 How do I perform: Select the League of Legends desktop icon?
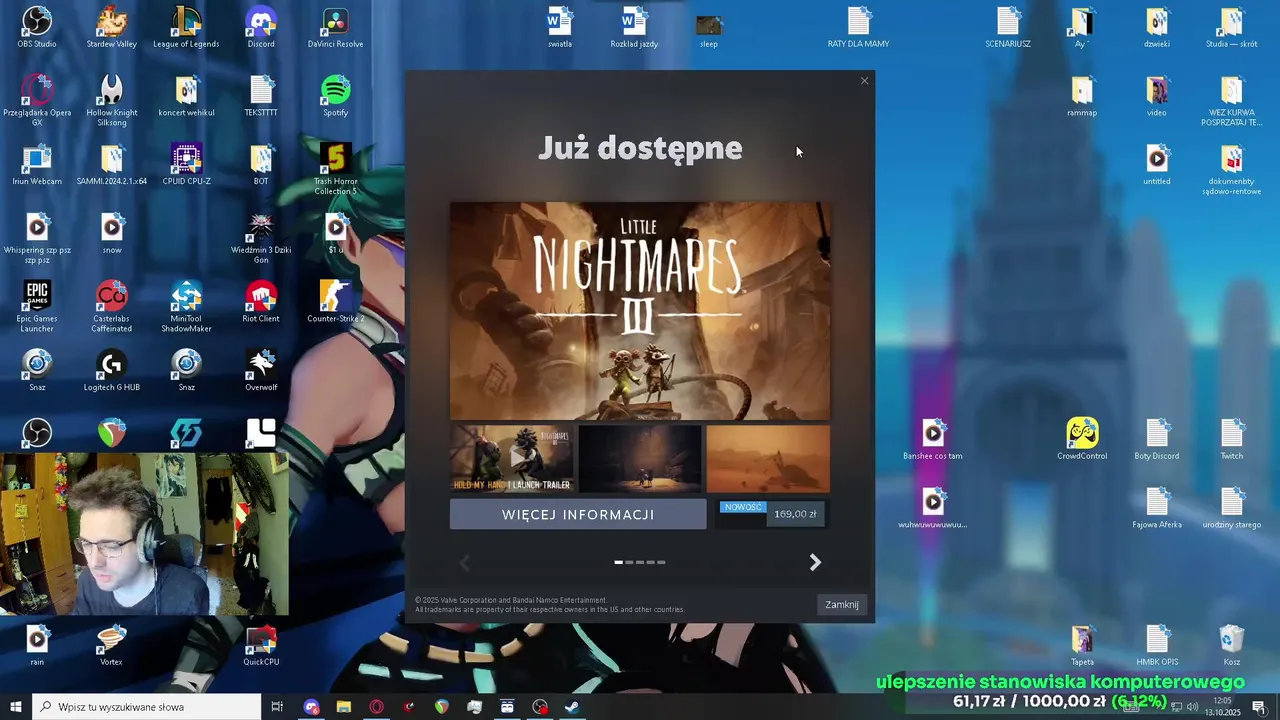(186, 27)
